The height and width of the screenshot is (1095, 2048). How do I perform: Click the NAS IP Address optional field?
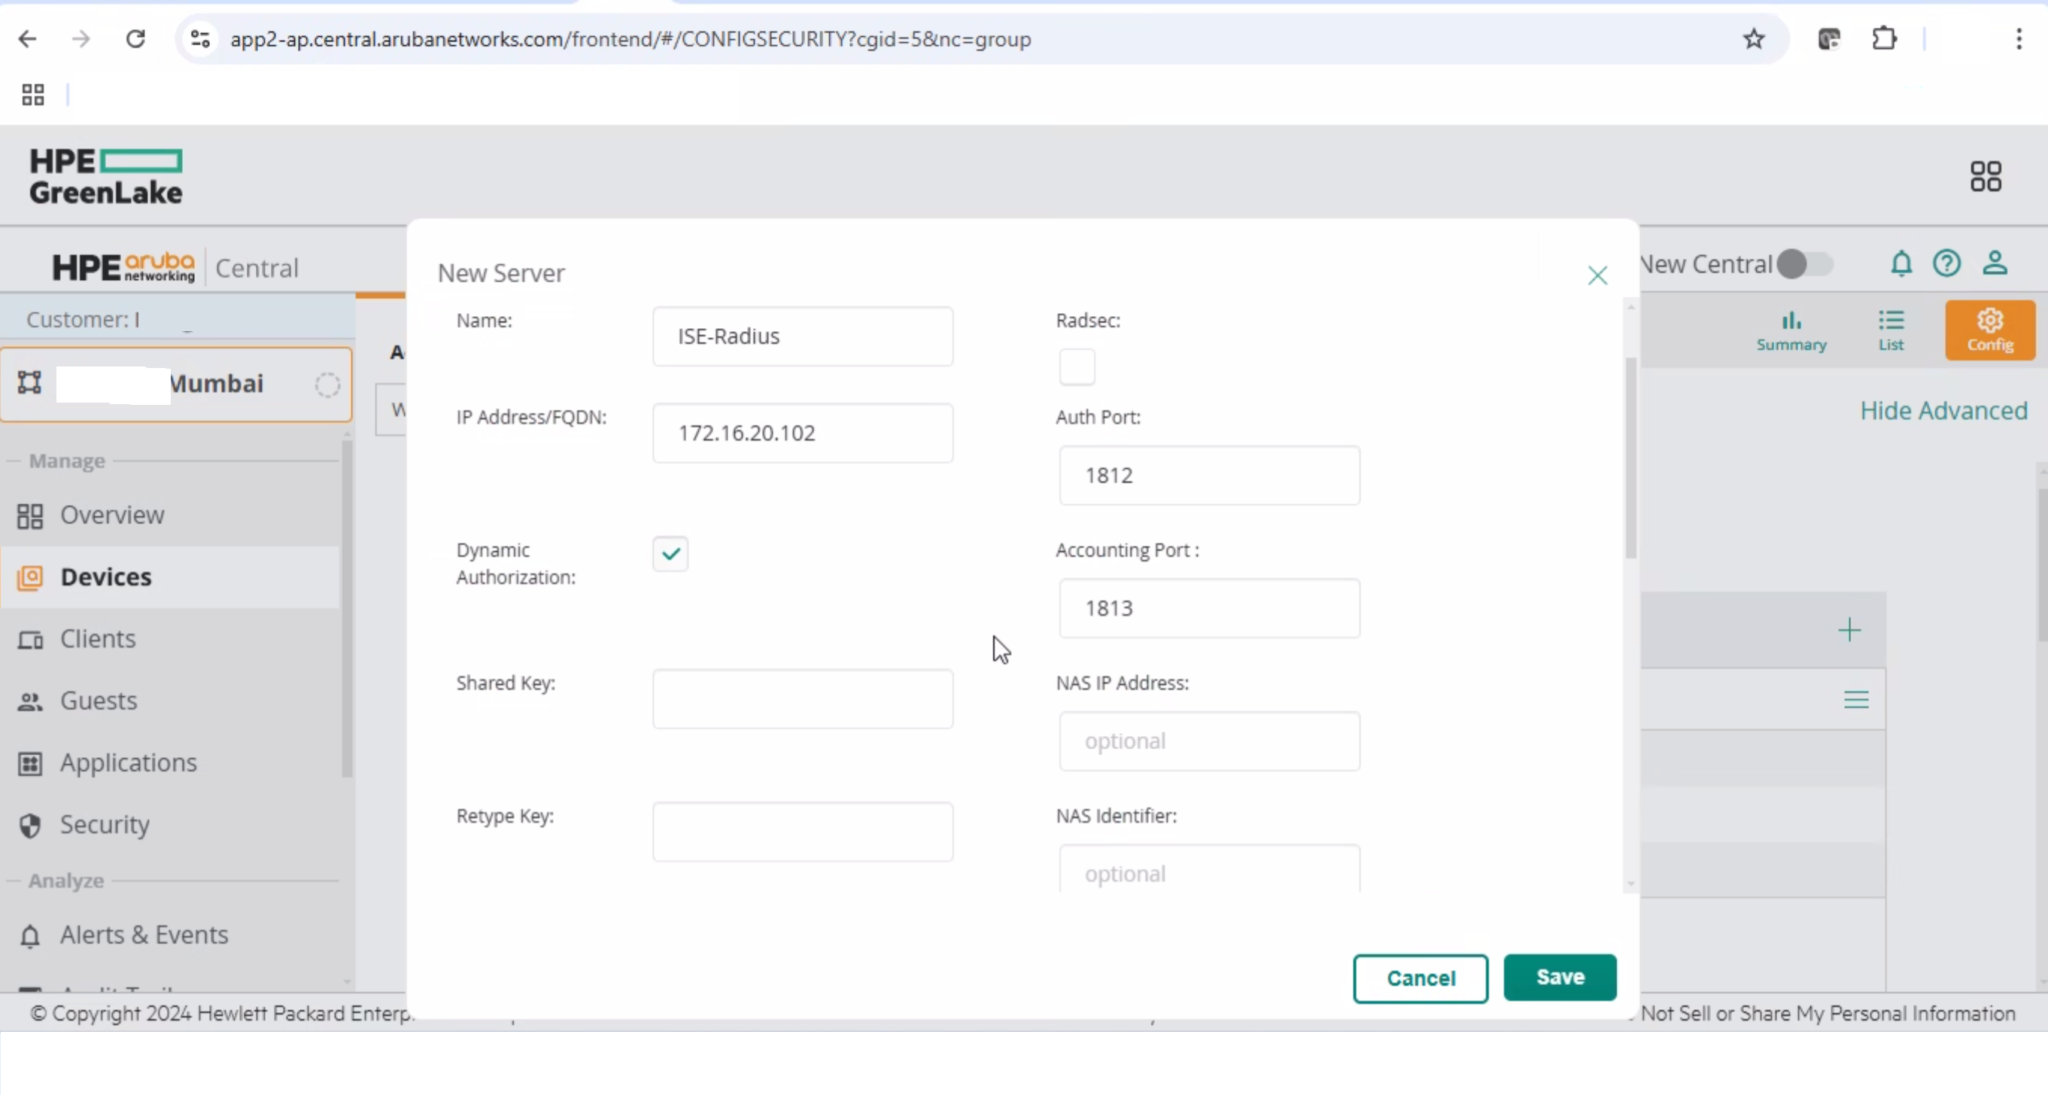pyautogui.click(x=1208, y=741)
